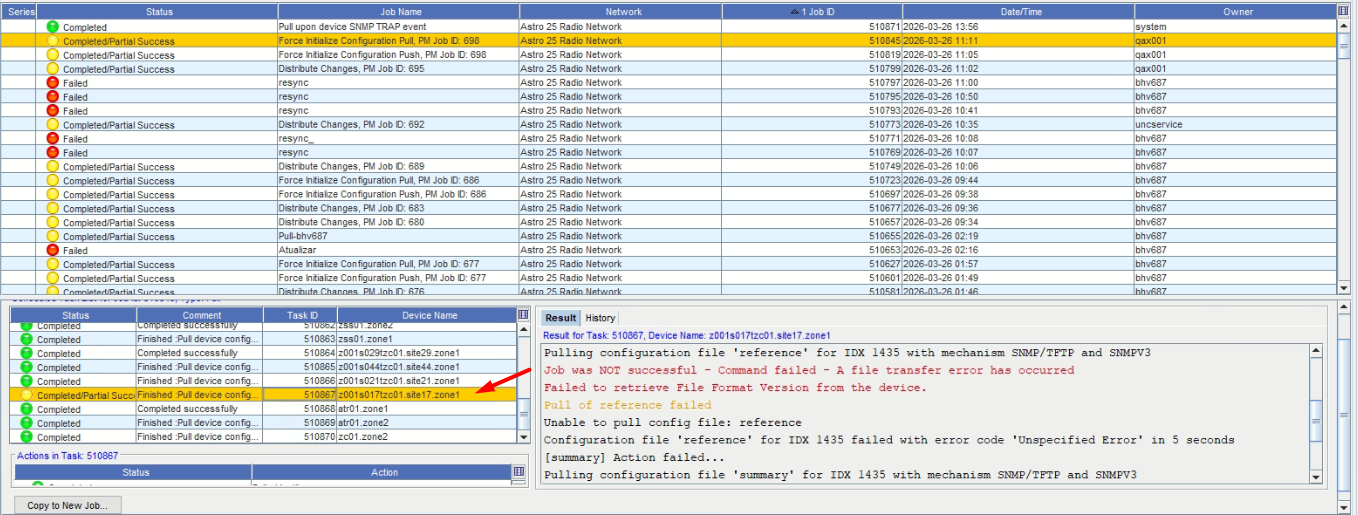Select device z001s017tzc01.site17.zone1 row

pos(264,395)
